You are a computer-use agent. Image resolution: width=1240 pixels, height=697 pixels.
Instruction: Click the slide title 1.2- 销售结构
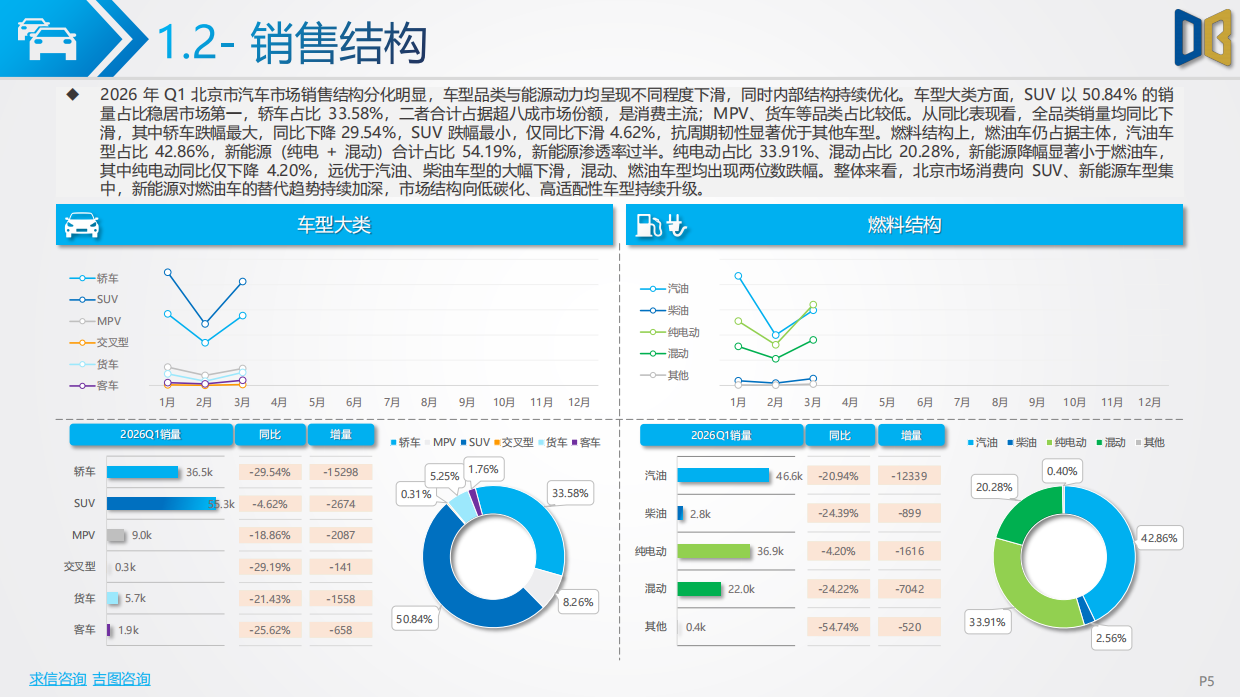tap(292, 44)
